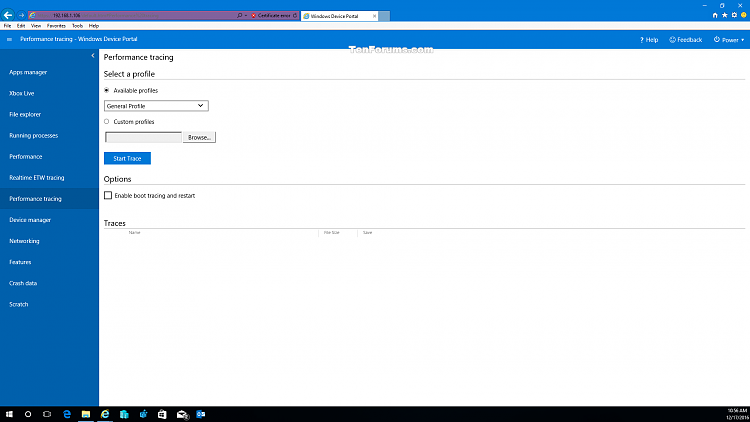Image resolution: width=750 pixels, height=422 pixels.
Task: Open portal Help link
Action: [x=649, y=40]
